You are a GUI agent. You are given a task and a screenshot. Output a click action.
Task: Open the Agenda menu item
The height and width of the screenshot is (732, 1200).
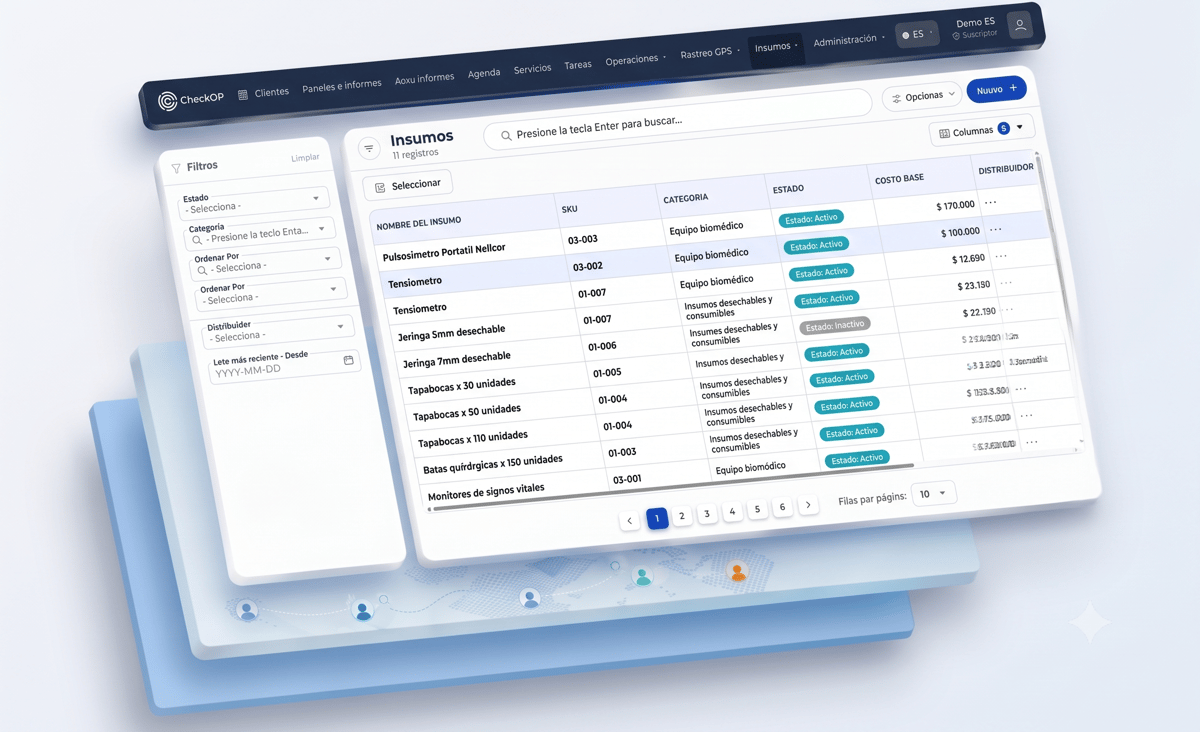[484, 73]
